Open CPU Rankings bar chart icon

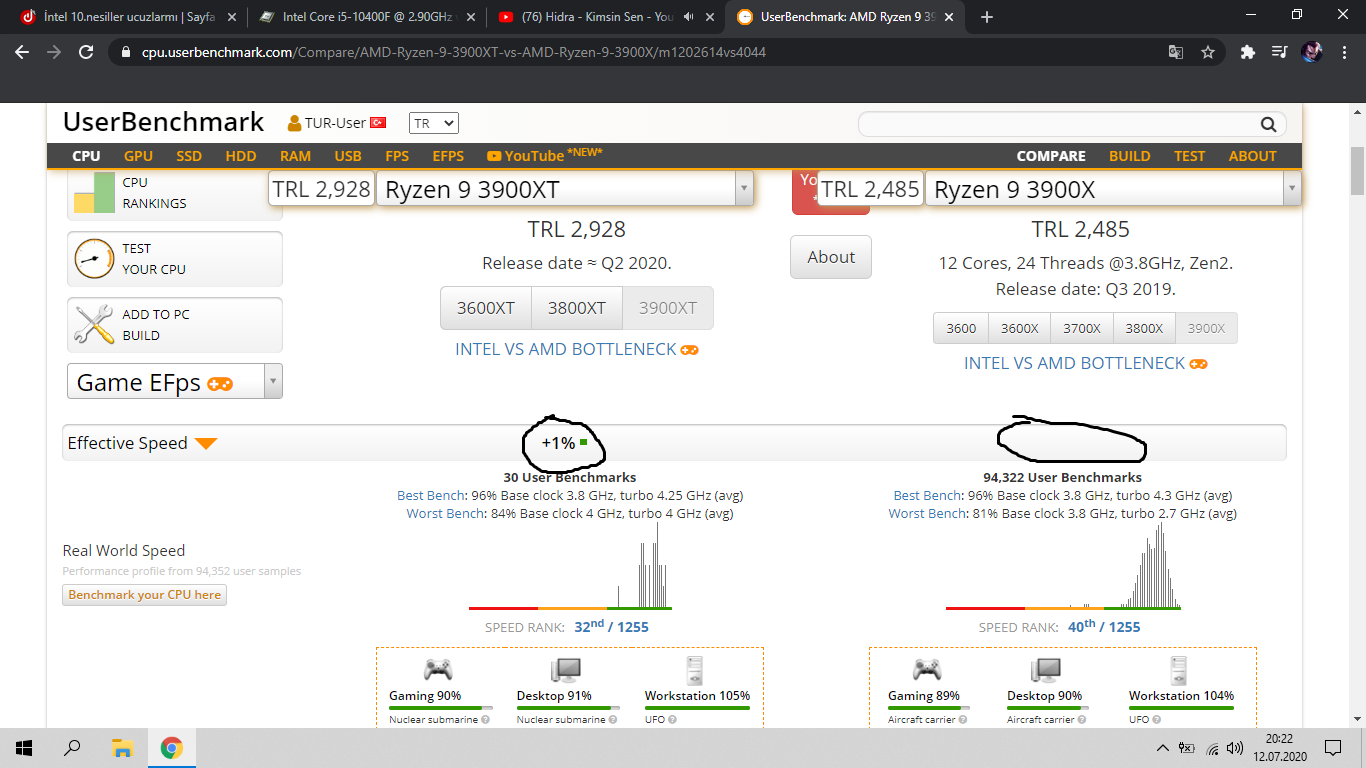[94, 192]
